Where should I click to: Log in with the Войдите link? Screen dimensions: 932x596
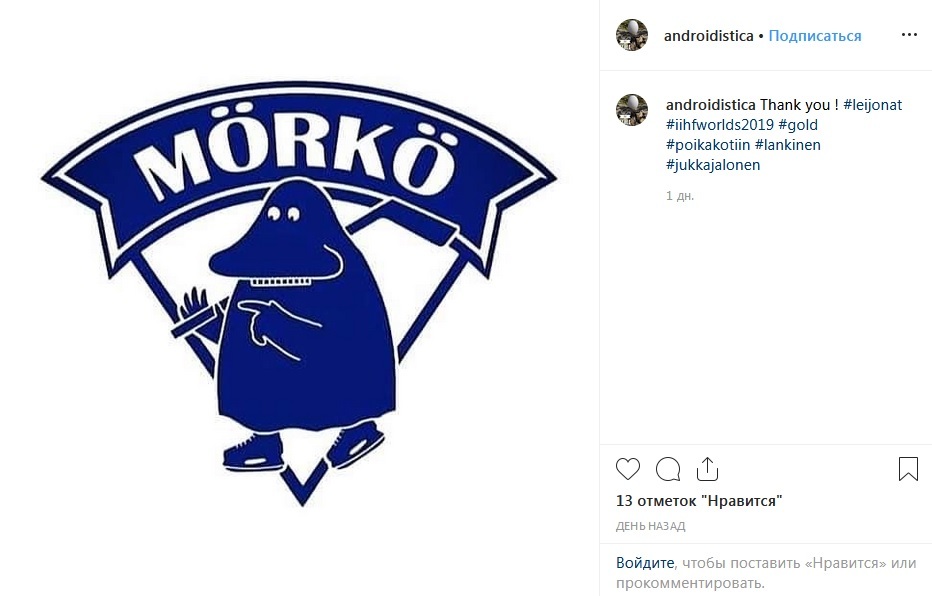coord(645,563)
